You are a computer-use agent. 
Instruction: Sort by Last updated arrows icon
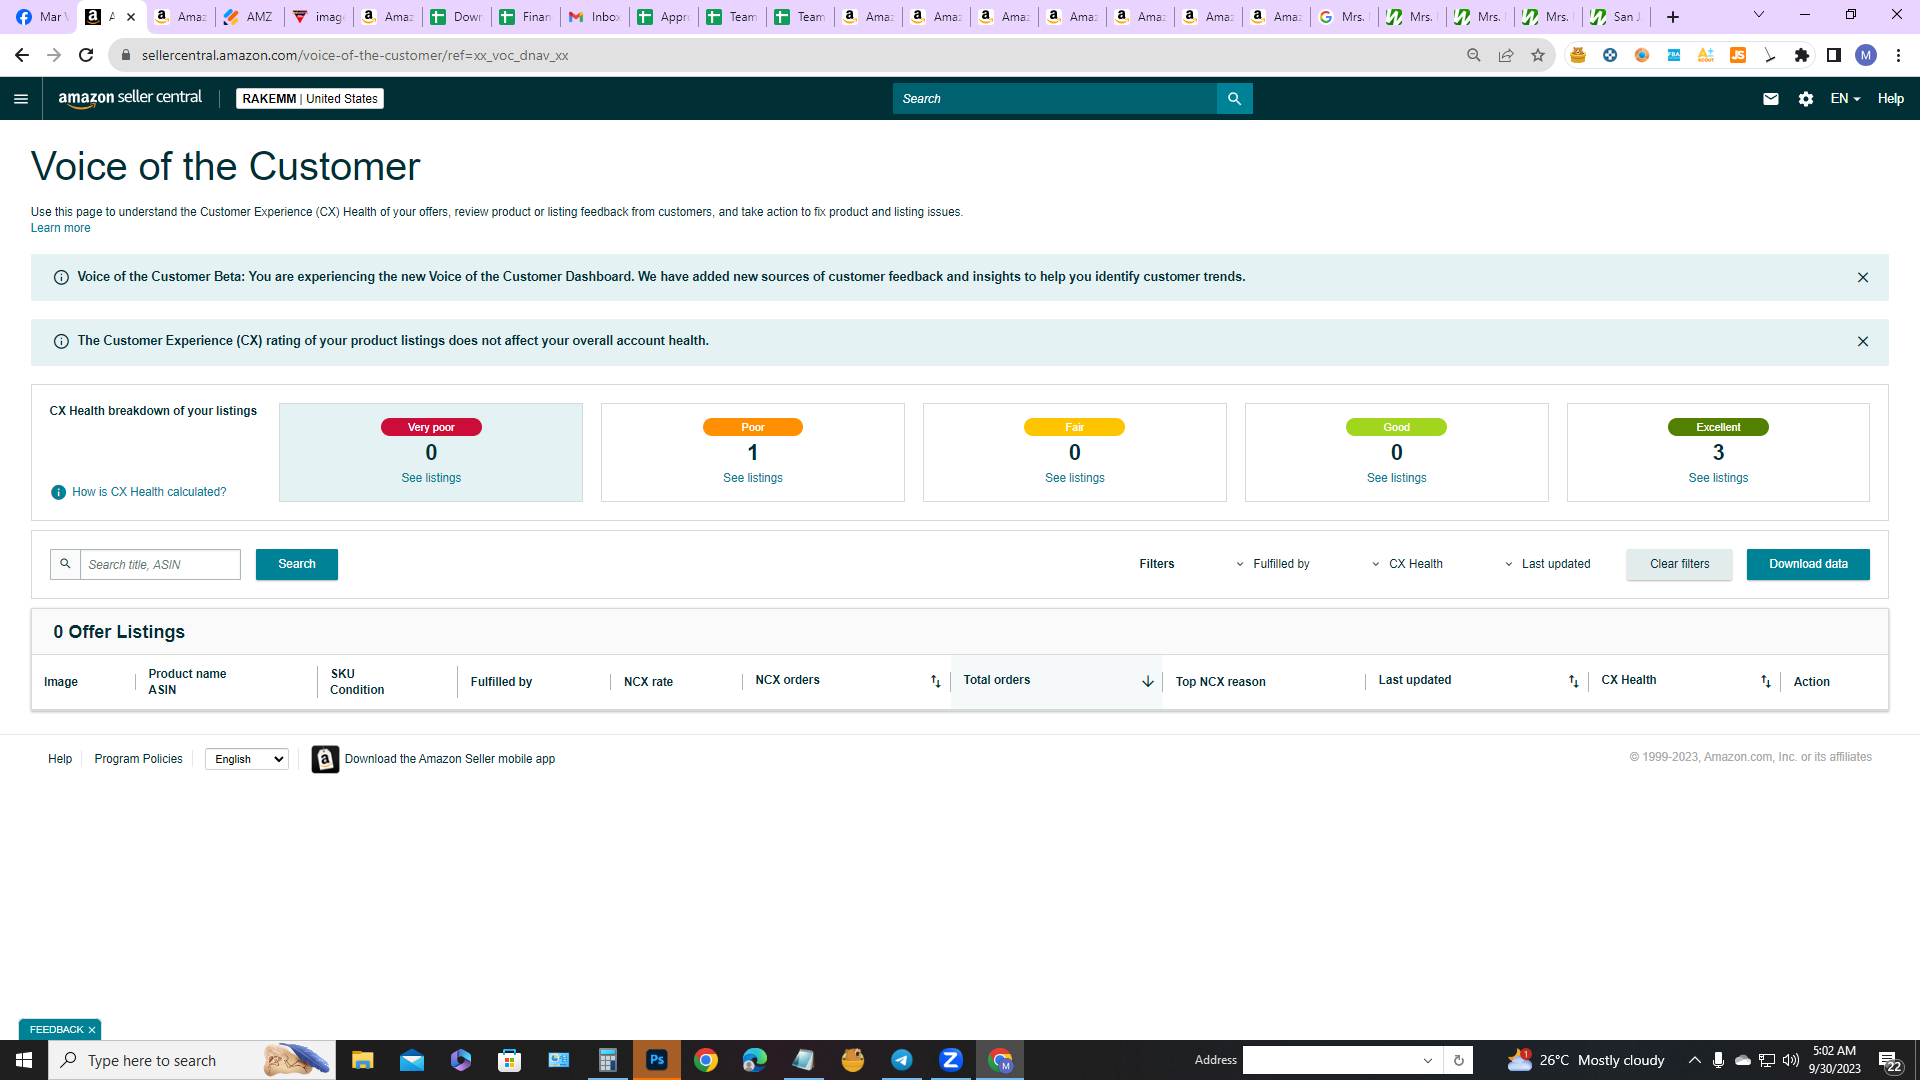coord(1574,681)
